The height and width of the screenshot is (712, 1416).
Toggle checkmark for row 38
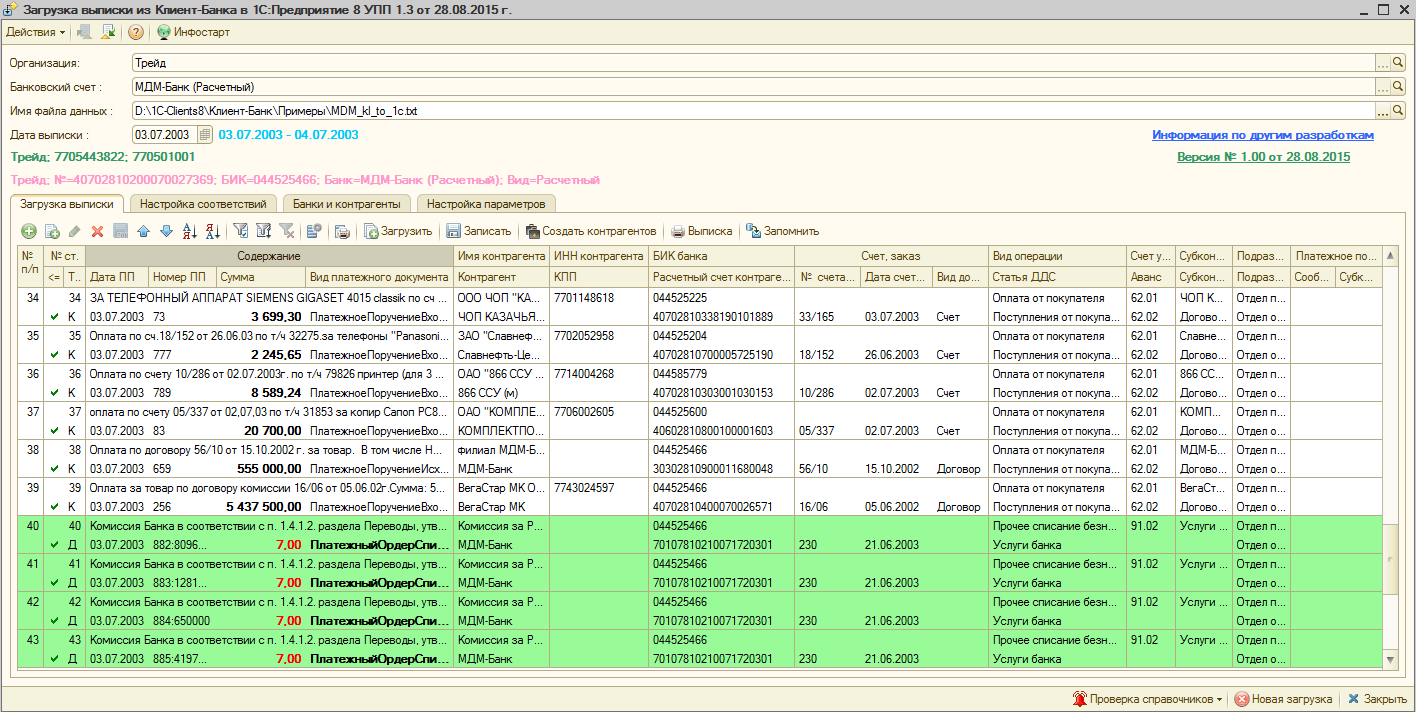coord(55,469)
